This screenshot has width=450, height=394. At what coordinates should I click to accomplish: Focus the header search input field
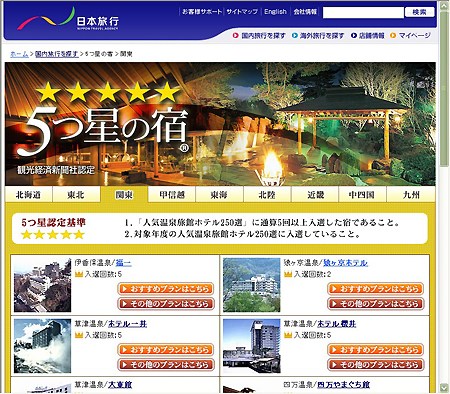click(363, 13)
